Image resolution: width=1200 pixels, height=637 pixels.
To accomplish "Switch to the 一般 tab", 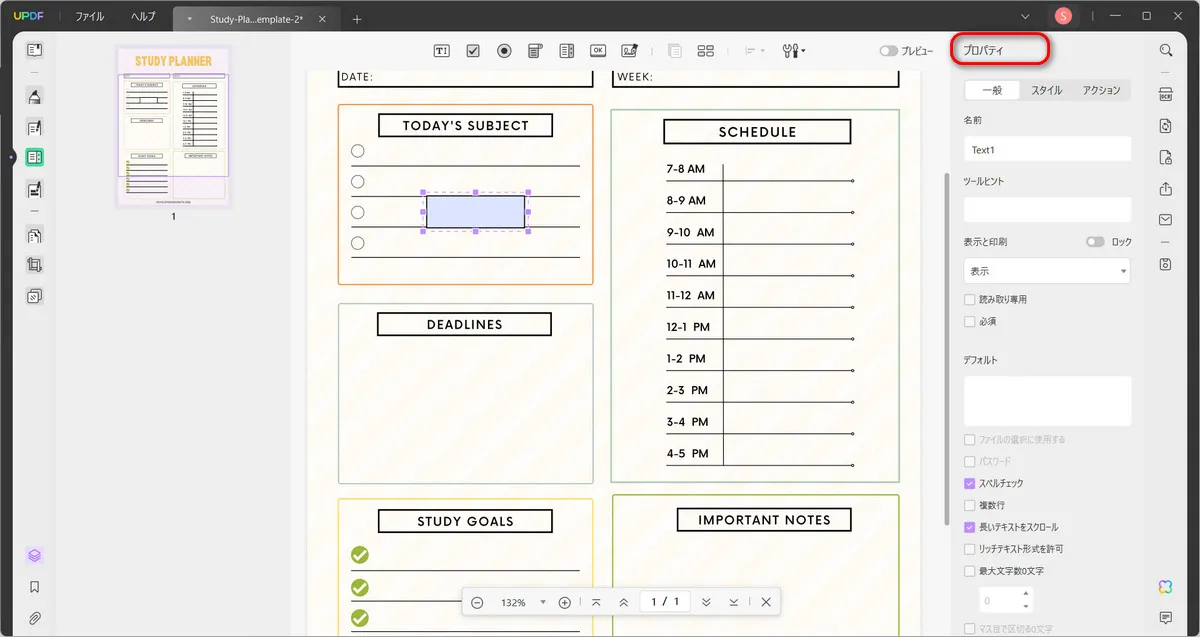I will [x=992, y=90].
